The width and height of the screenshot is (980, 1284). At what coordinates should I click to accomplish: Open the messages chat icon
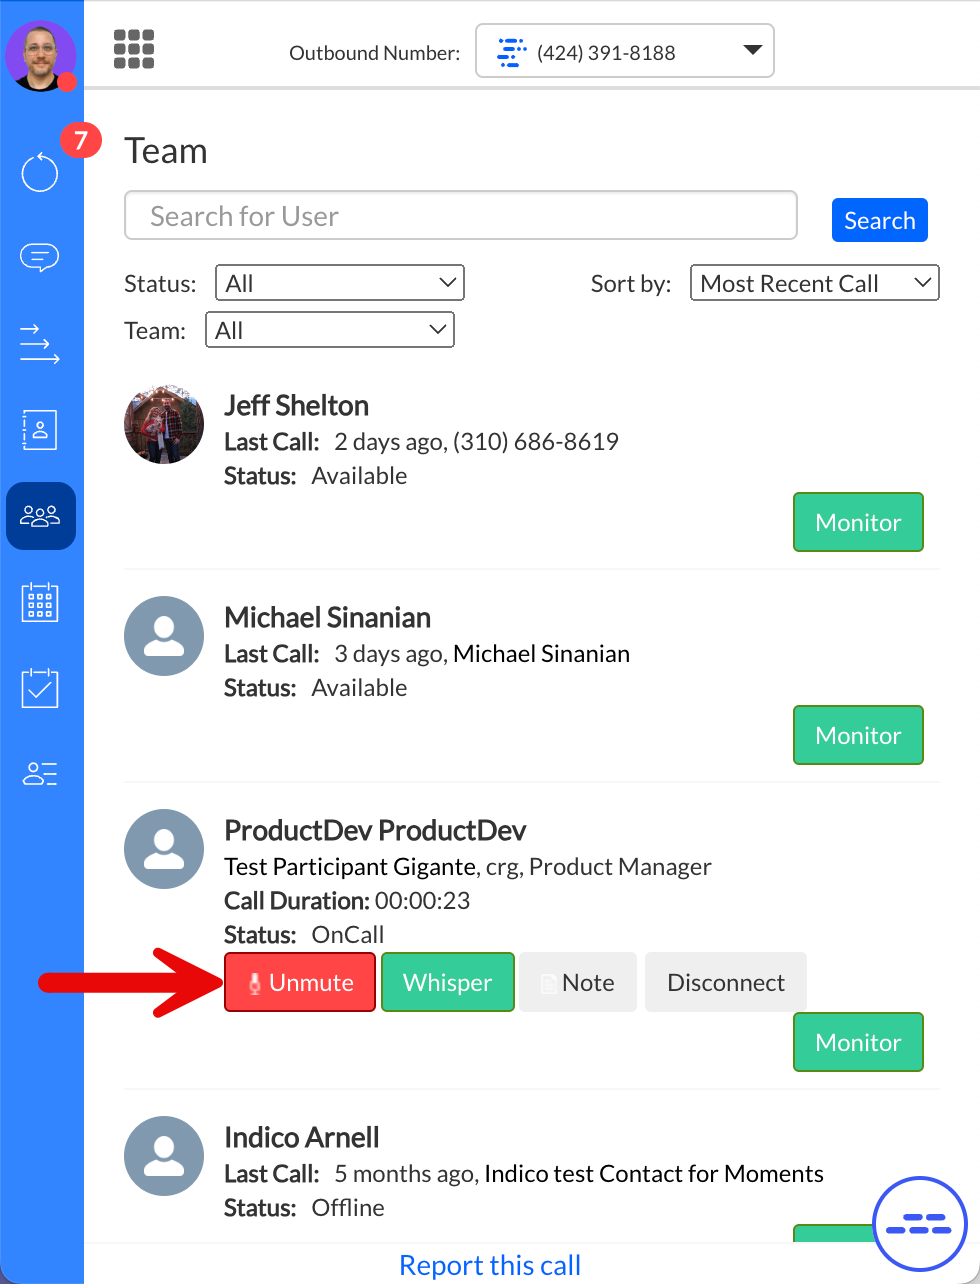point(40,258)
